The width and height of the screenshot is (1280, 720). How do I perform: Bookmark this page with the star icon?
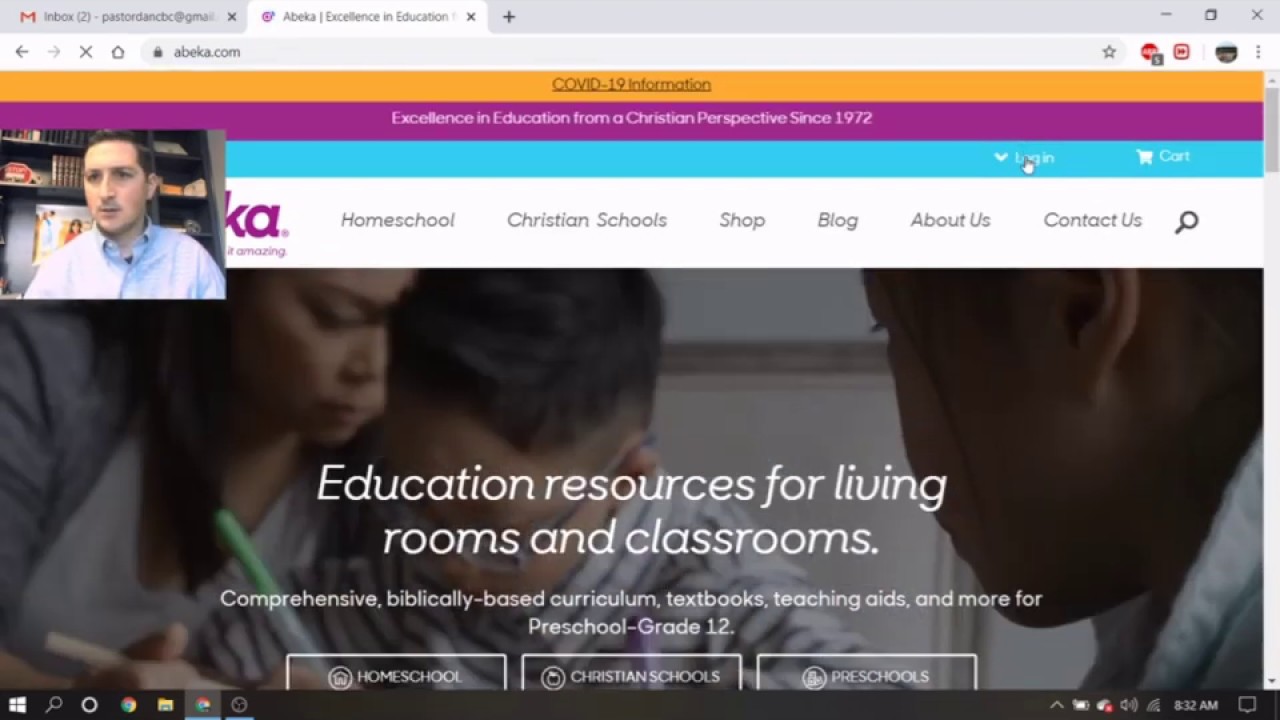coord(1109,52)
